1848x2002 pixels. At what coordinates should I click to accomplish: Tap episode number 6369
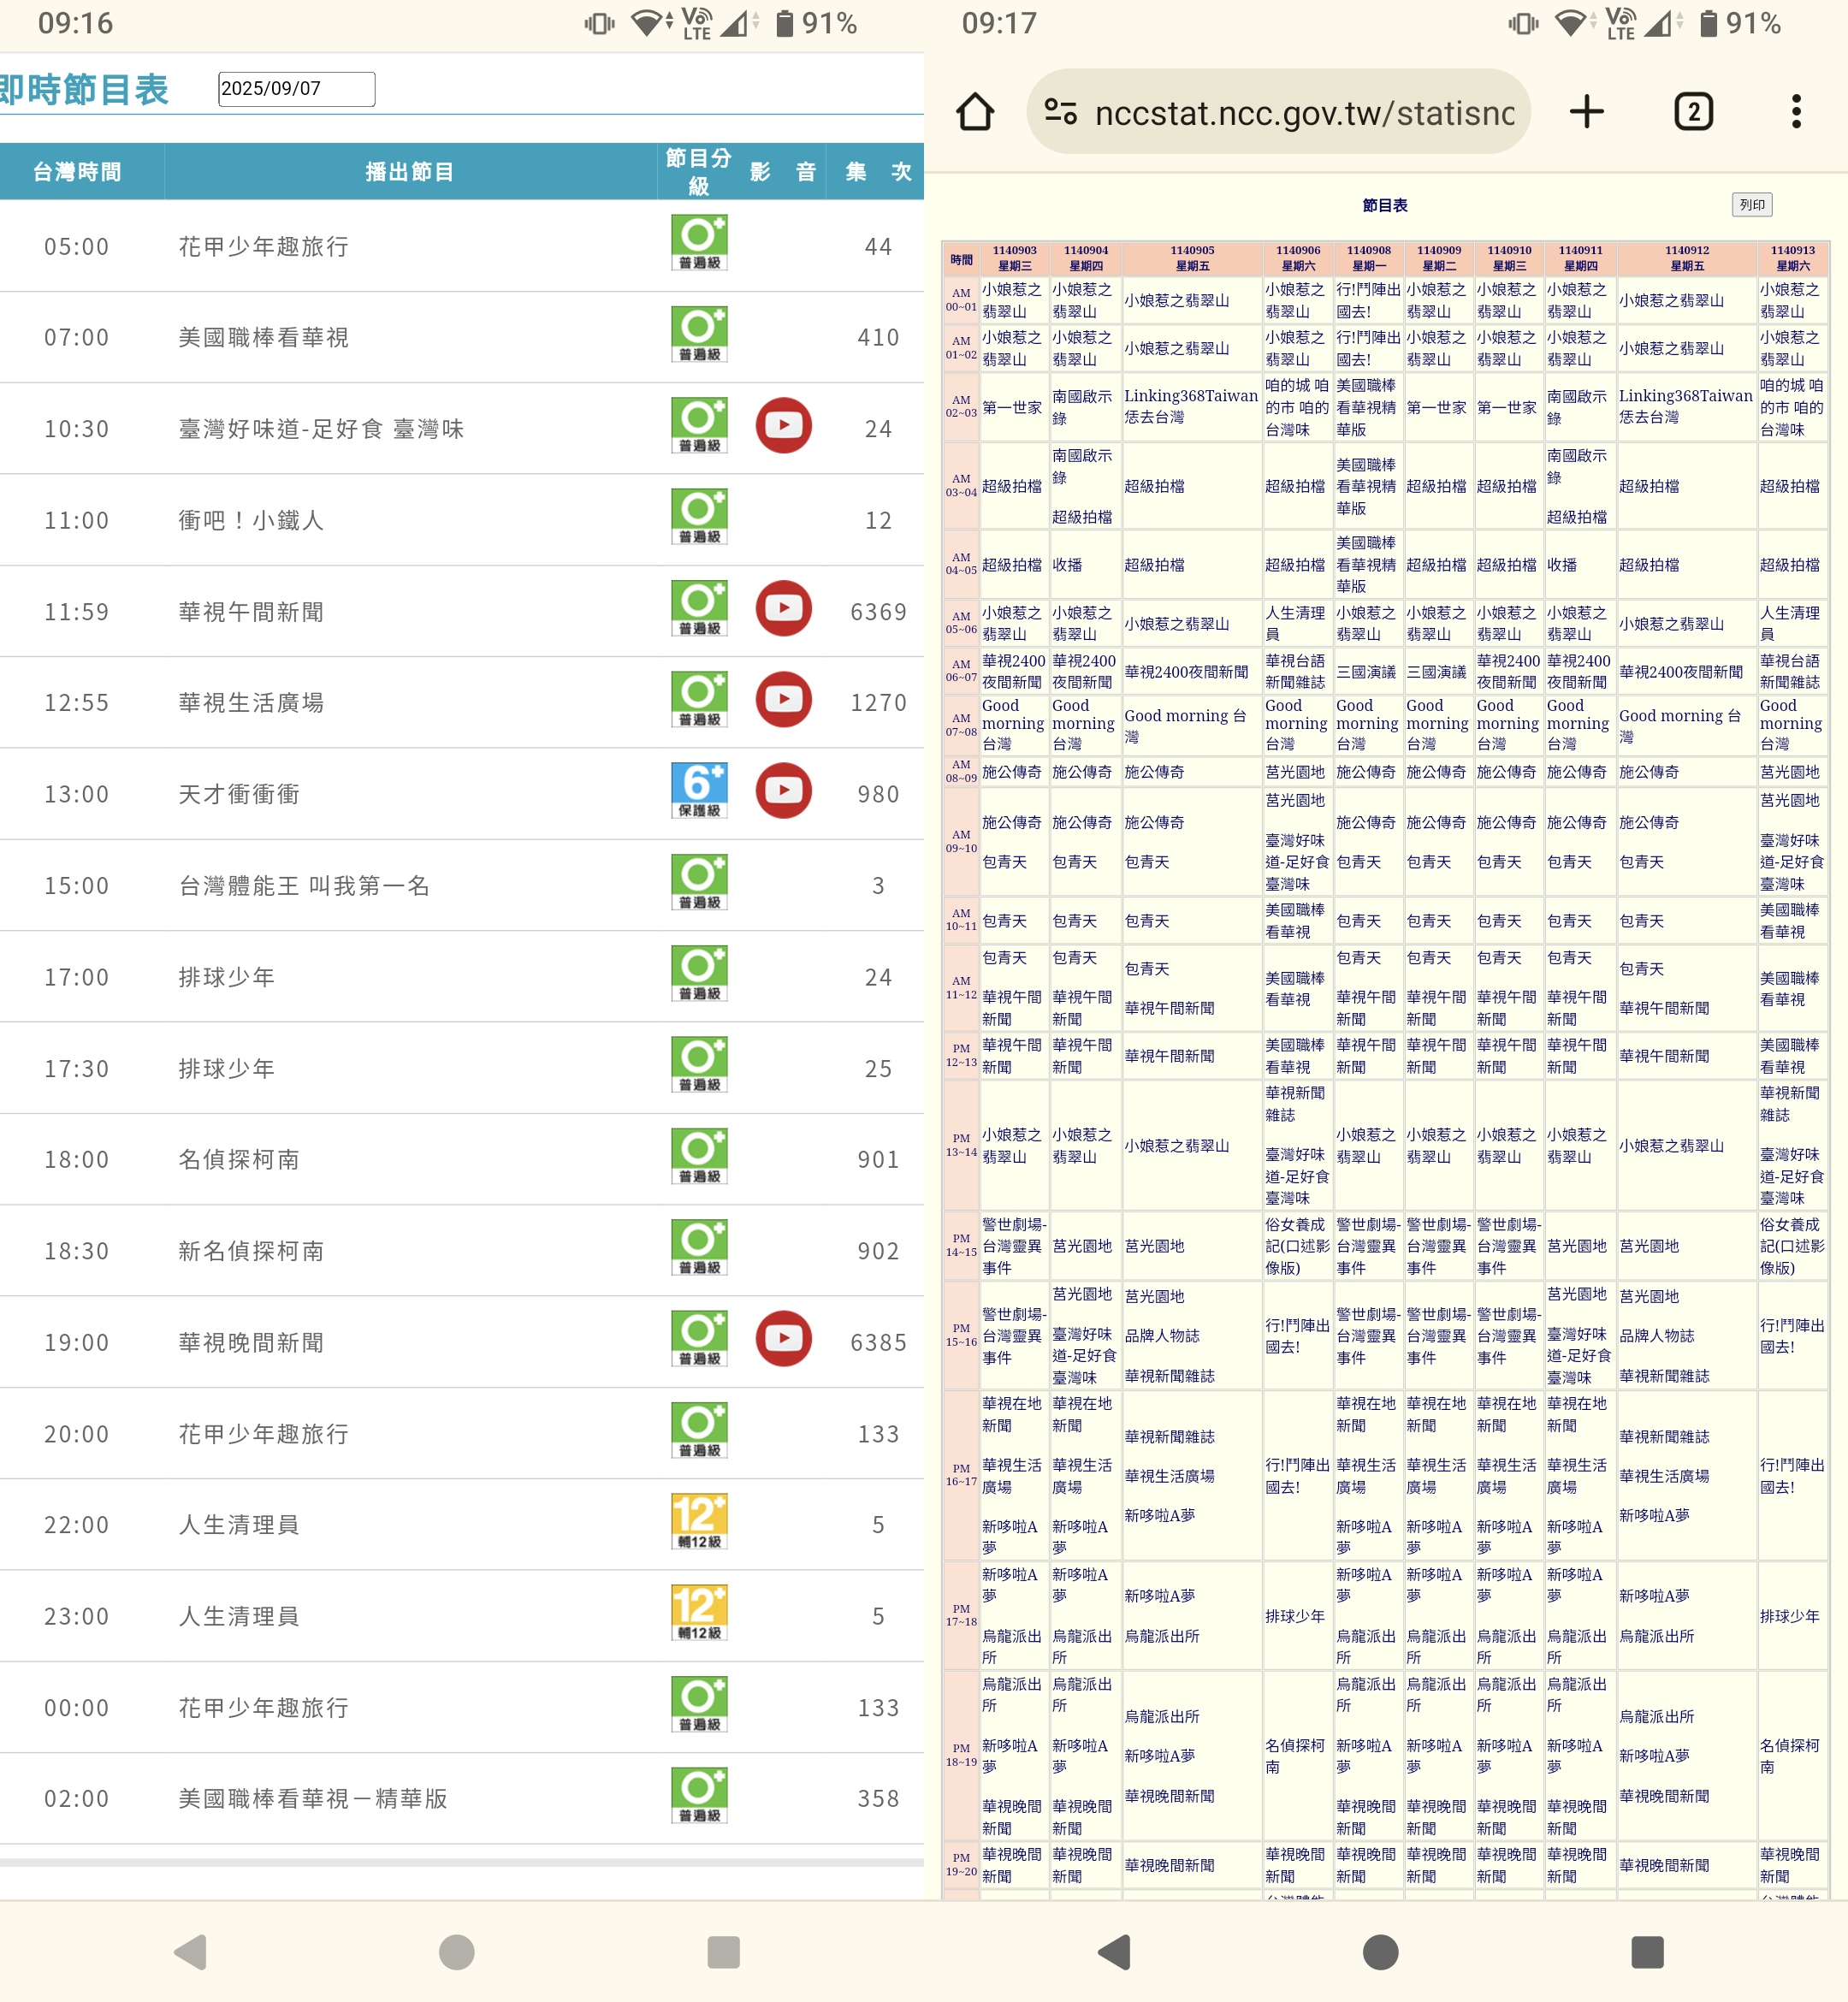[878, 612]
